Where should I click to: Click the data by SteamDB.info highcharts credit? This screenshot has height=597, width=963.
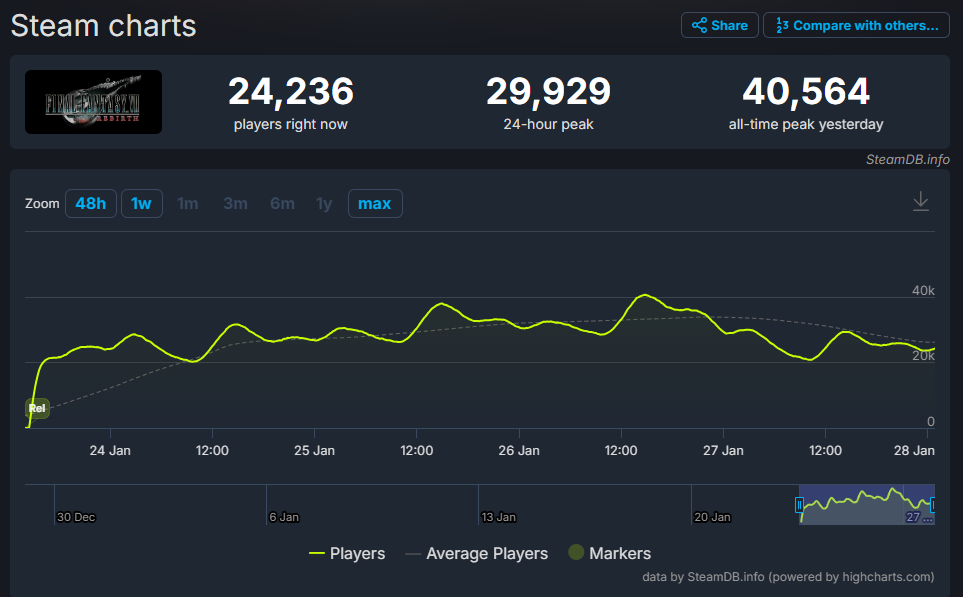pyautogui.click(x=788, y=577)
